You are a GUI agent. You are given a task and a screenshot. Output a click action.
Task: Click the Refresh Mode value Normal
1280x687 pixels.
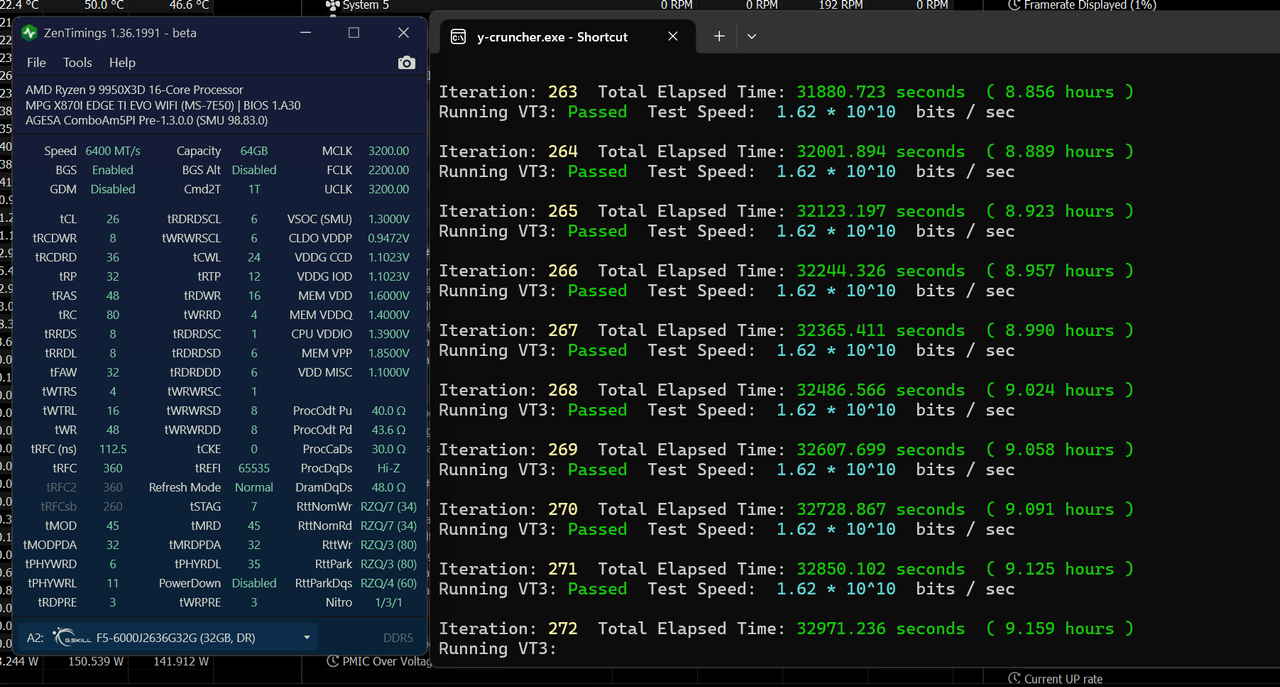(x=254, y=487)
